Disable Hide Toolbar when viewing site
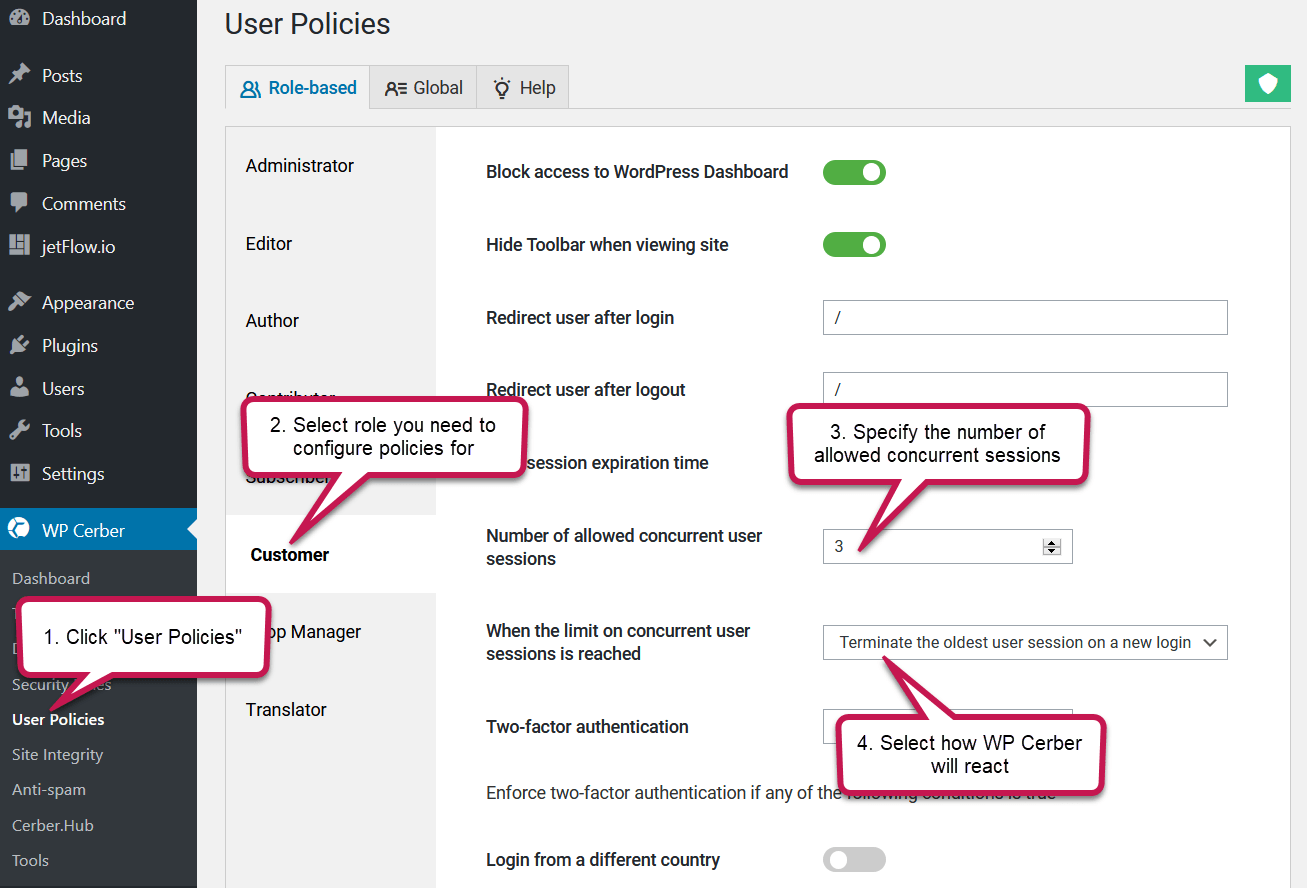 (854, 245)
